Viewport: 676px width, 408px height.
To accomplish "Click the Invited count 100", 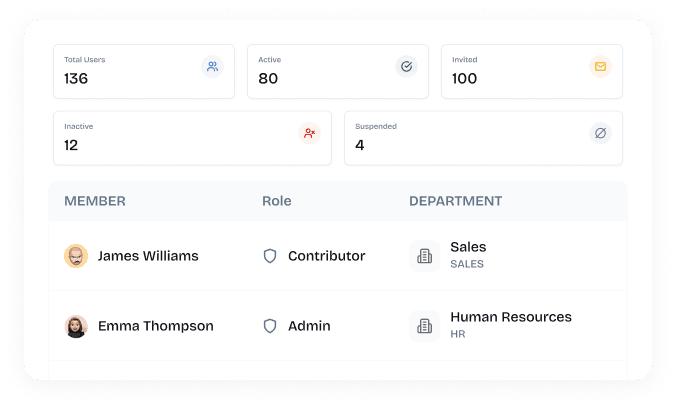I will point(464,78).
